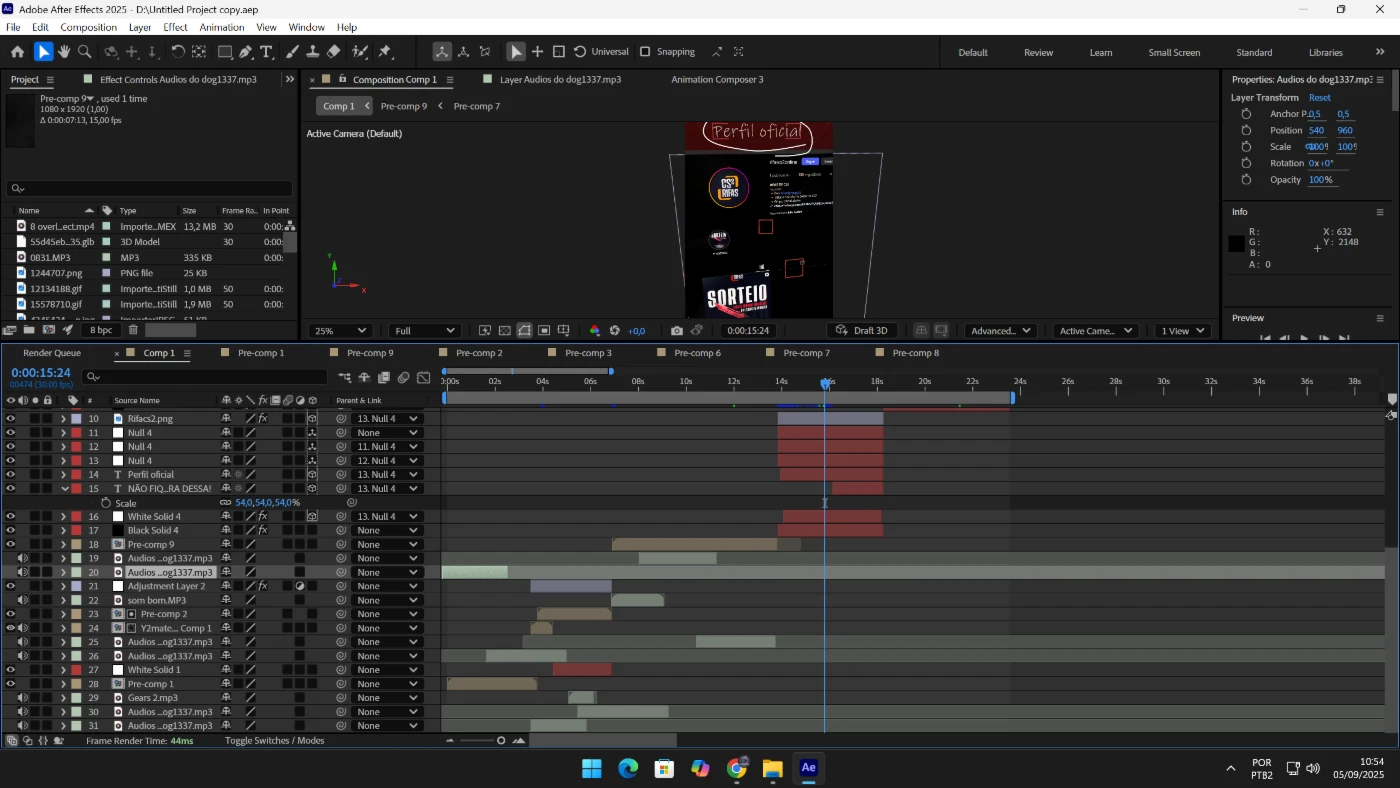Select the Hand tool
This screenshot has width=1400, height=788.
pos(64,52)
